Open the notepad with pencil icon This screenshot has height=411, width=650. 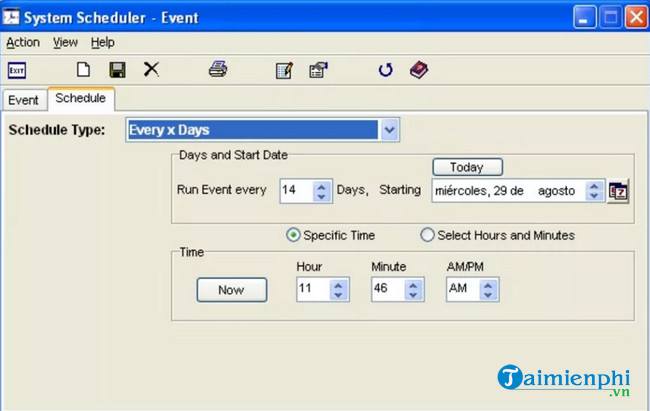(285, 70)
